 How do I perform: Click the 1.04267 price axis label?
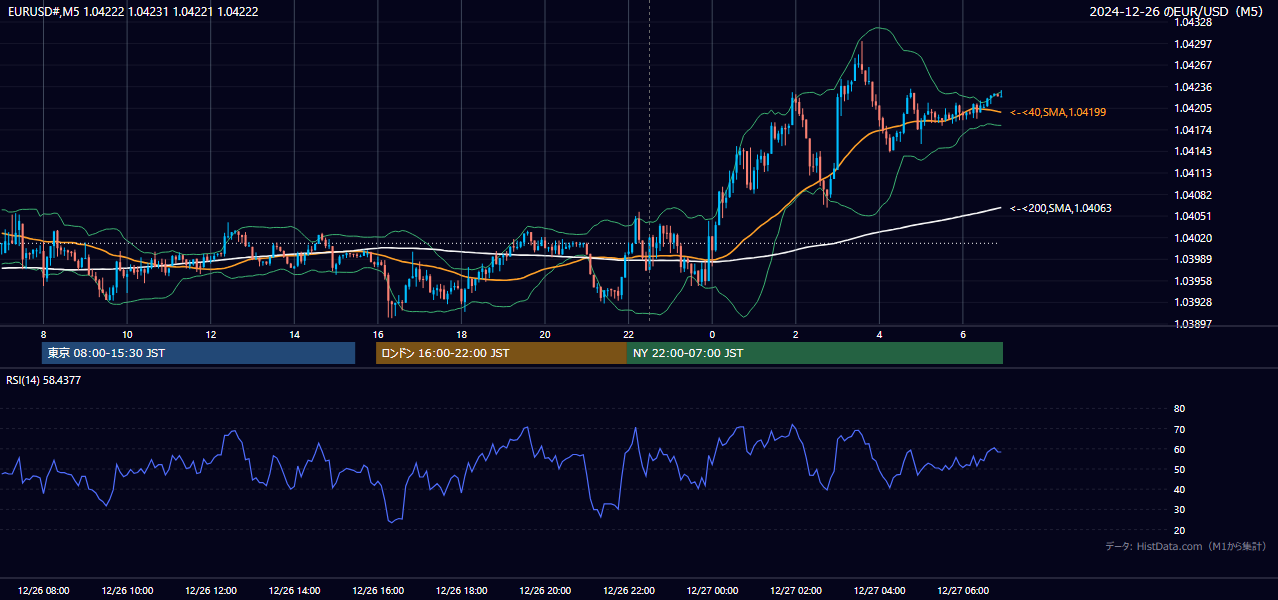[x=1192, y=65]
